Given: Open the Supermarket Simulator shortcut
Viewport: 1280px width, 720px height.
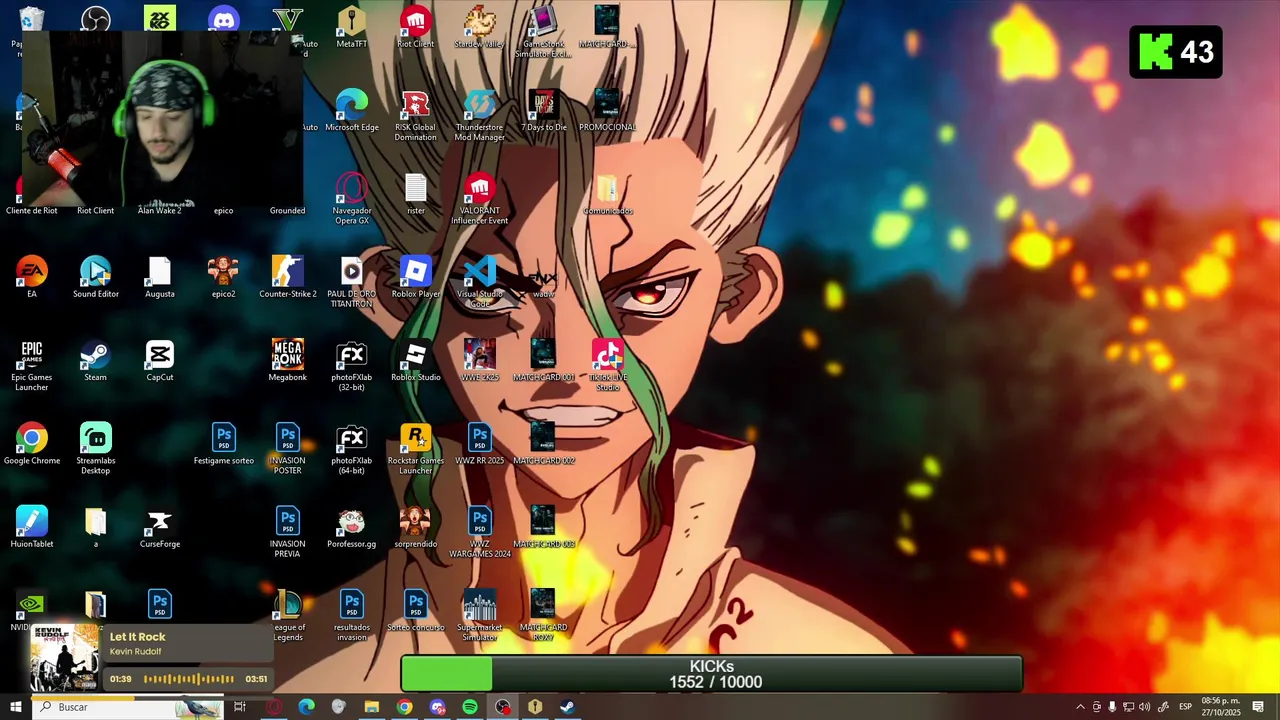Looking at the screenshot, I should [x=480, y=615].
